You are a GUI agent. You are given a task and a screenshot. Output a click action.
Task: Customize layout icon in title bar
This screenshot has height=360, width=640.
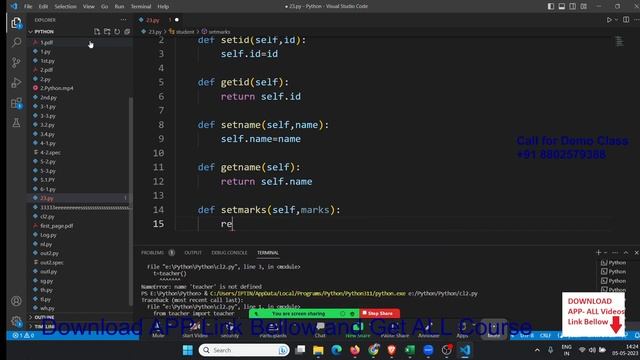click(x=584, y=6)
